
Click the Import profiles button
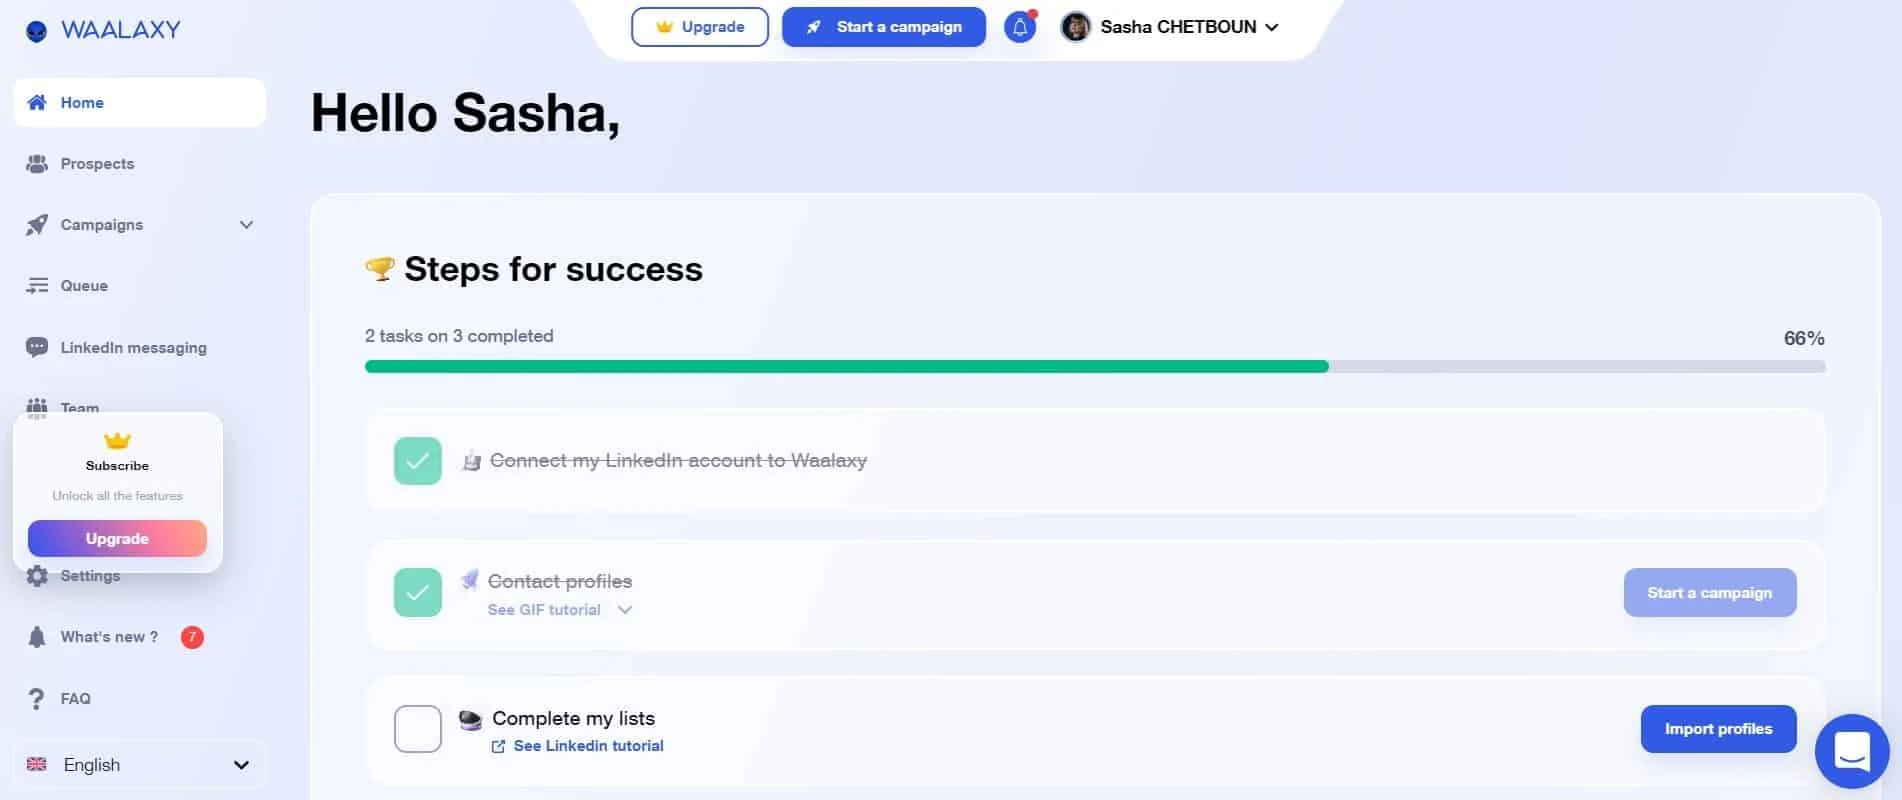click(x=1718, y=729)
